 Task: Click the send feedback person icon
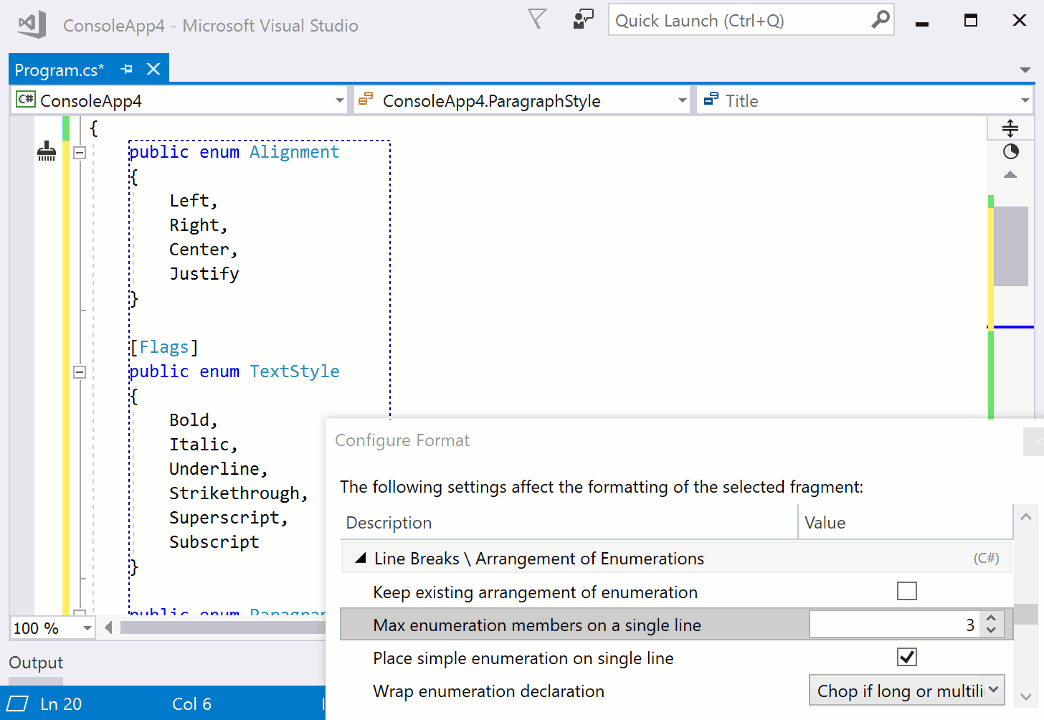point(583,19)
